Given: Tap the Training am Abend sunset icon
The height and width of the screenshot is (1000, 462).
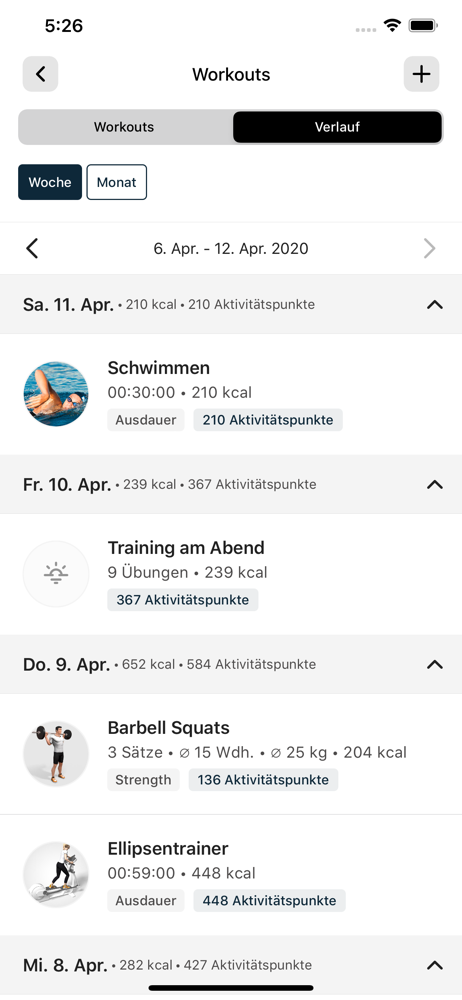Looking at the screenshot, I should [x=56, y=574].
